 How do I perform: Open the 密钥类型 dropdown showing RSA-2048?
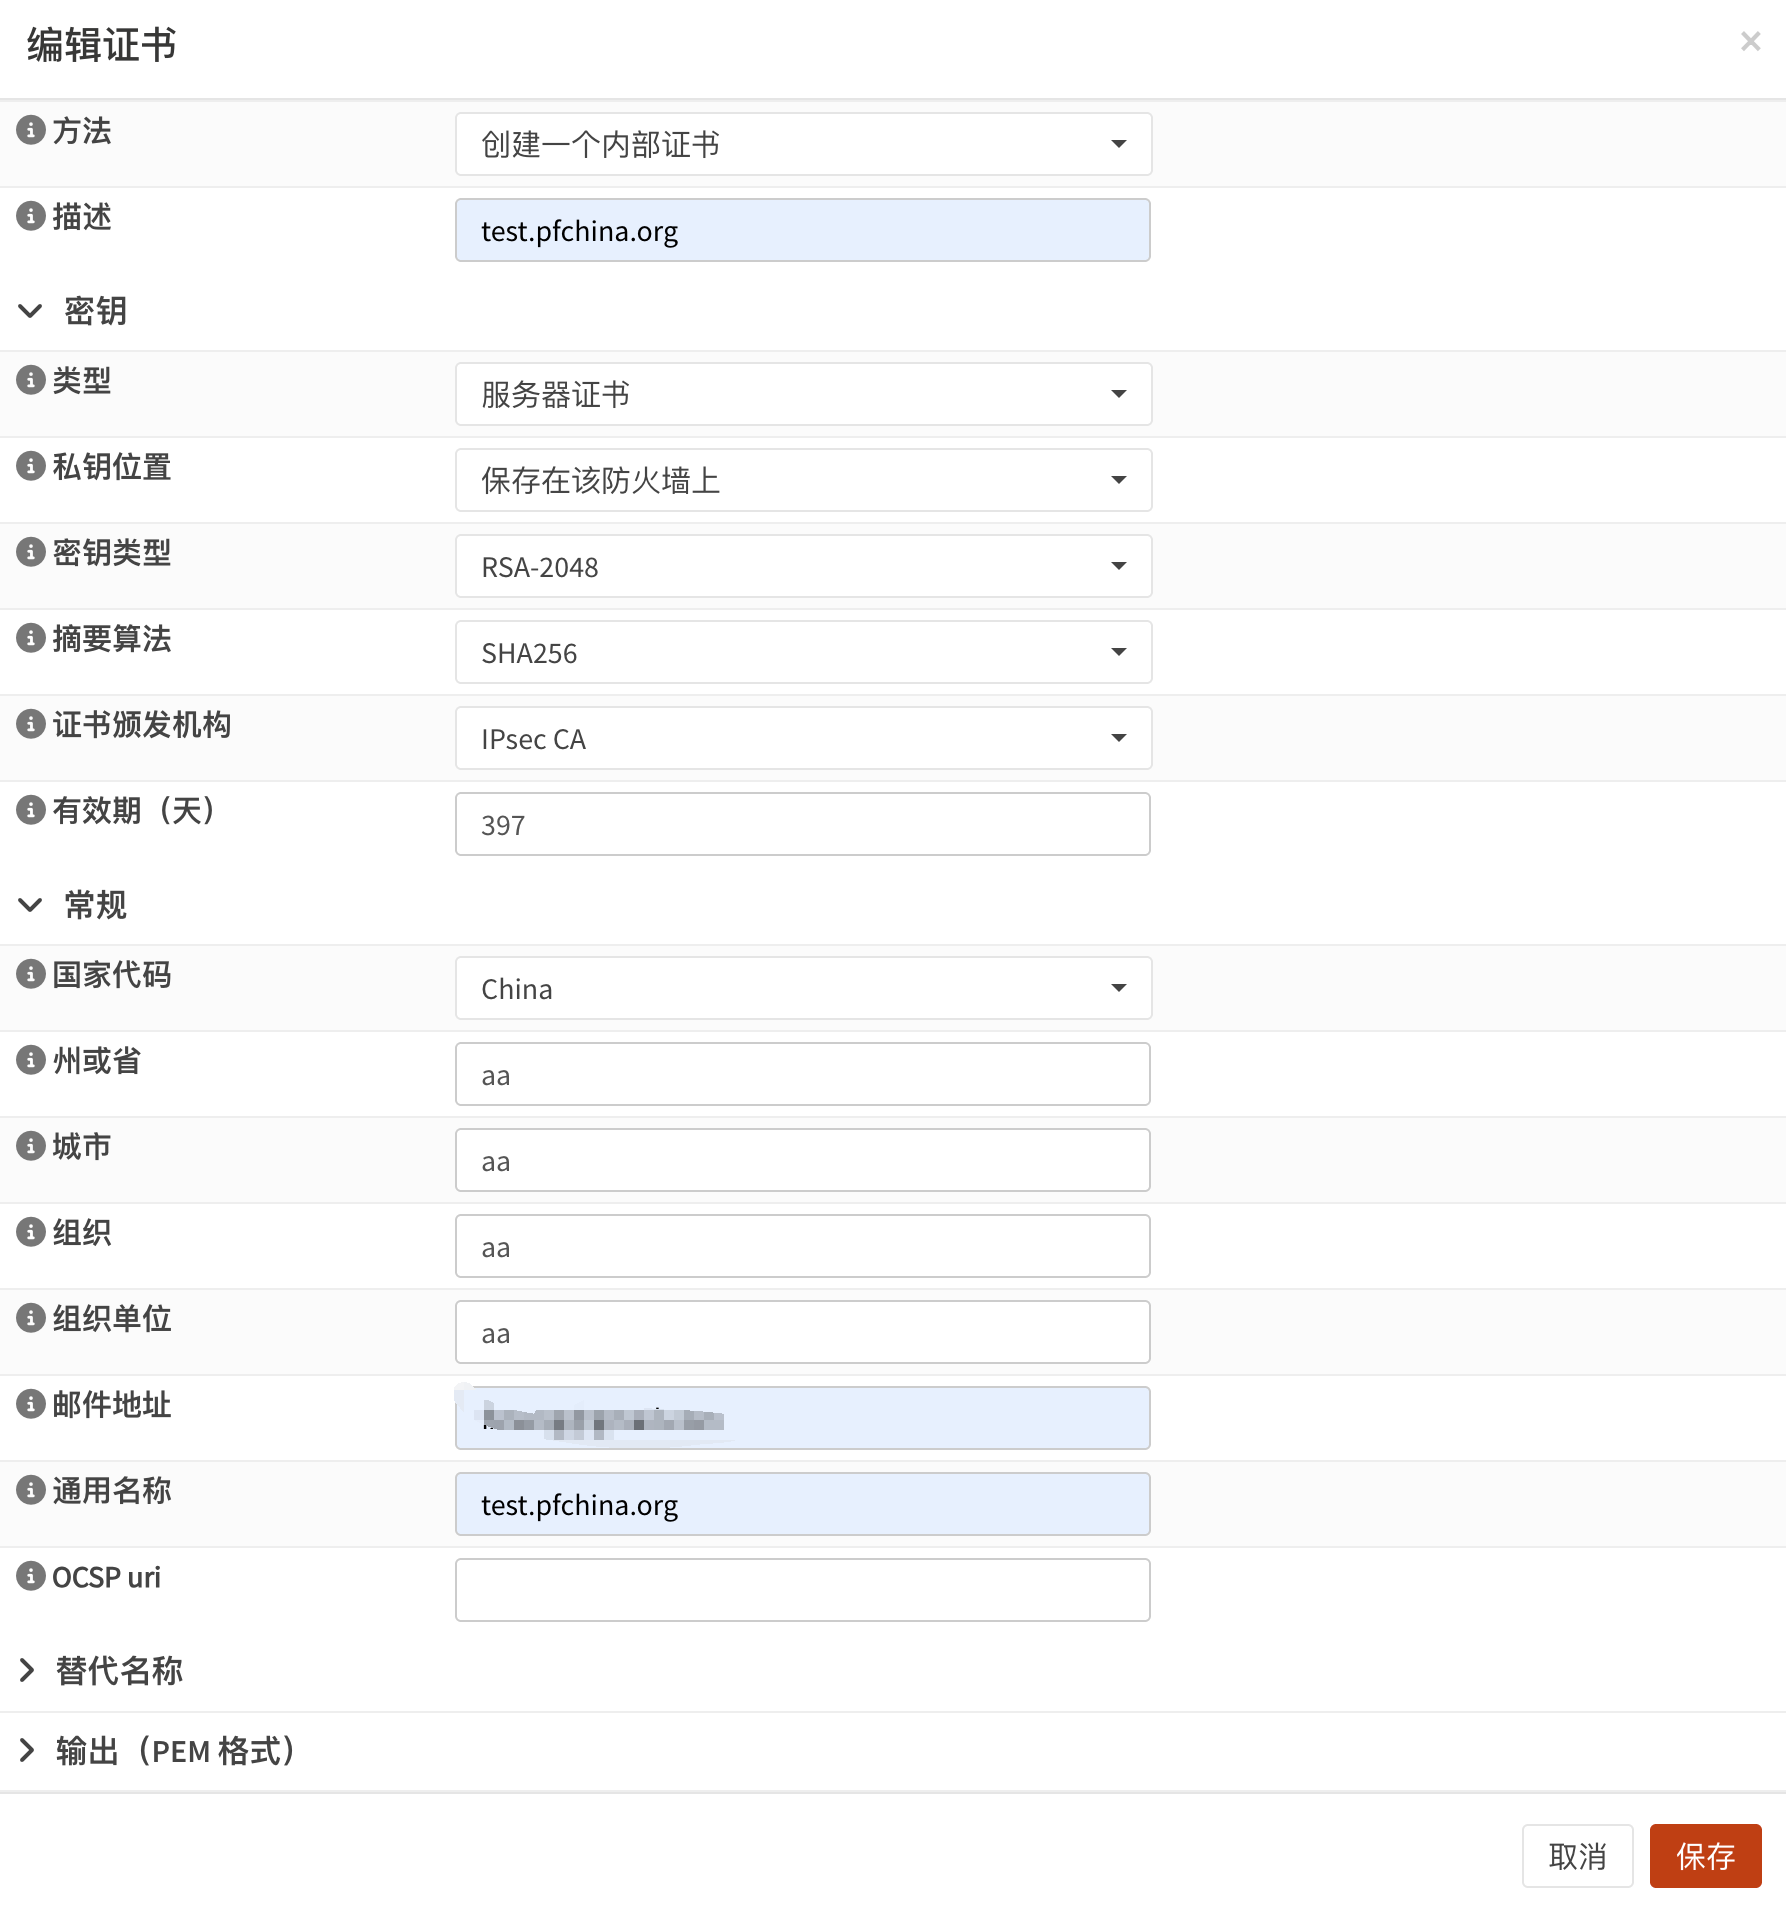tap(803, 566)
